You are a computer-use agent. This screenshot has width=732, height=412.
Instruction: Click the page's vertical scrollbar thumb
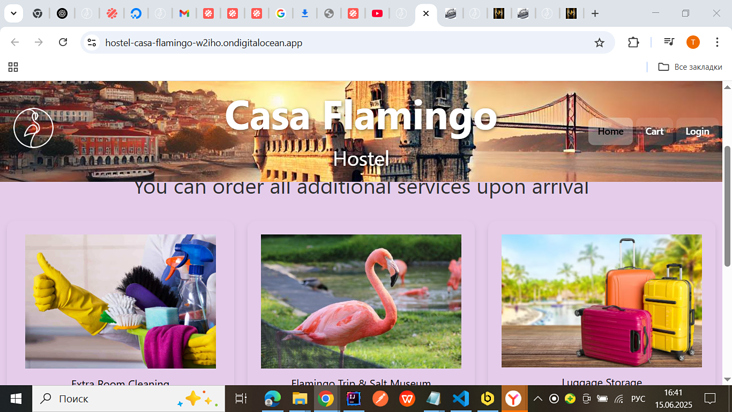tap(727, 205)
